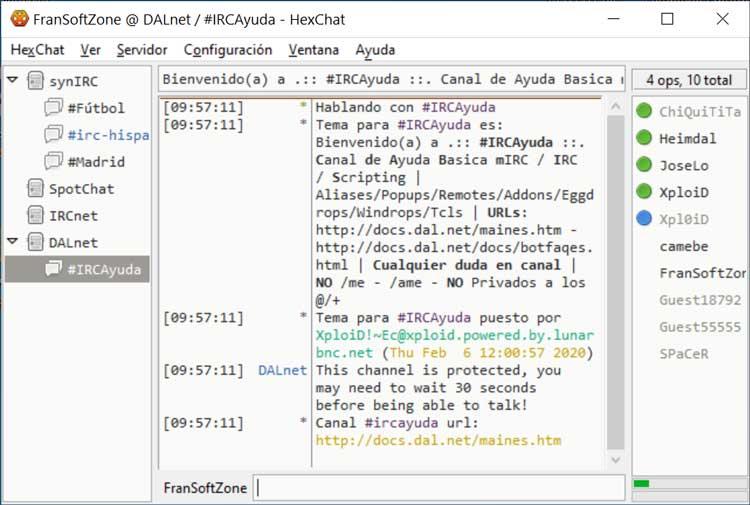Viewport: 750px width, 505px height.
Task: Click ChiQuiTiTa's green op status dot
Action: click(x=644, y=111)
